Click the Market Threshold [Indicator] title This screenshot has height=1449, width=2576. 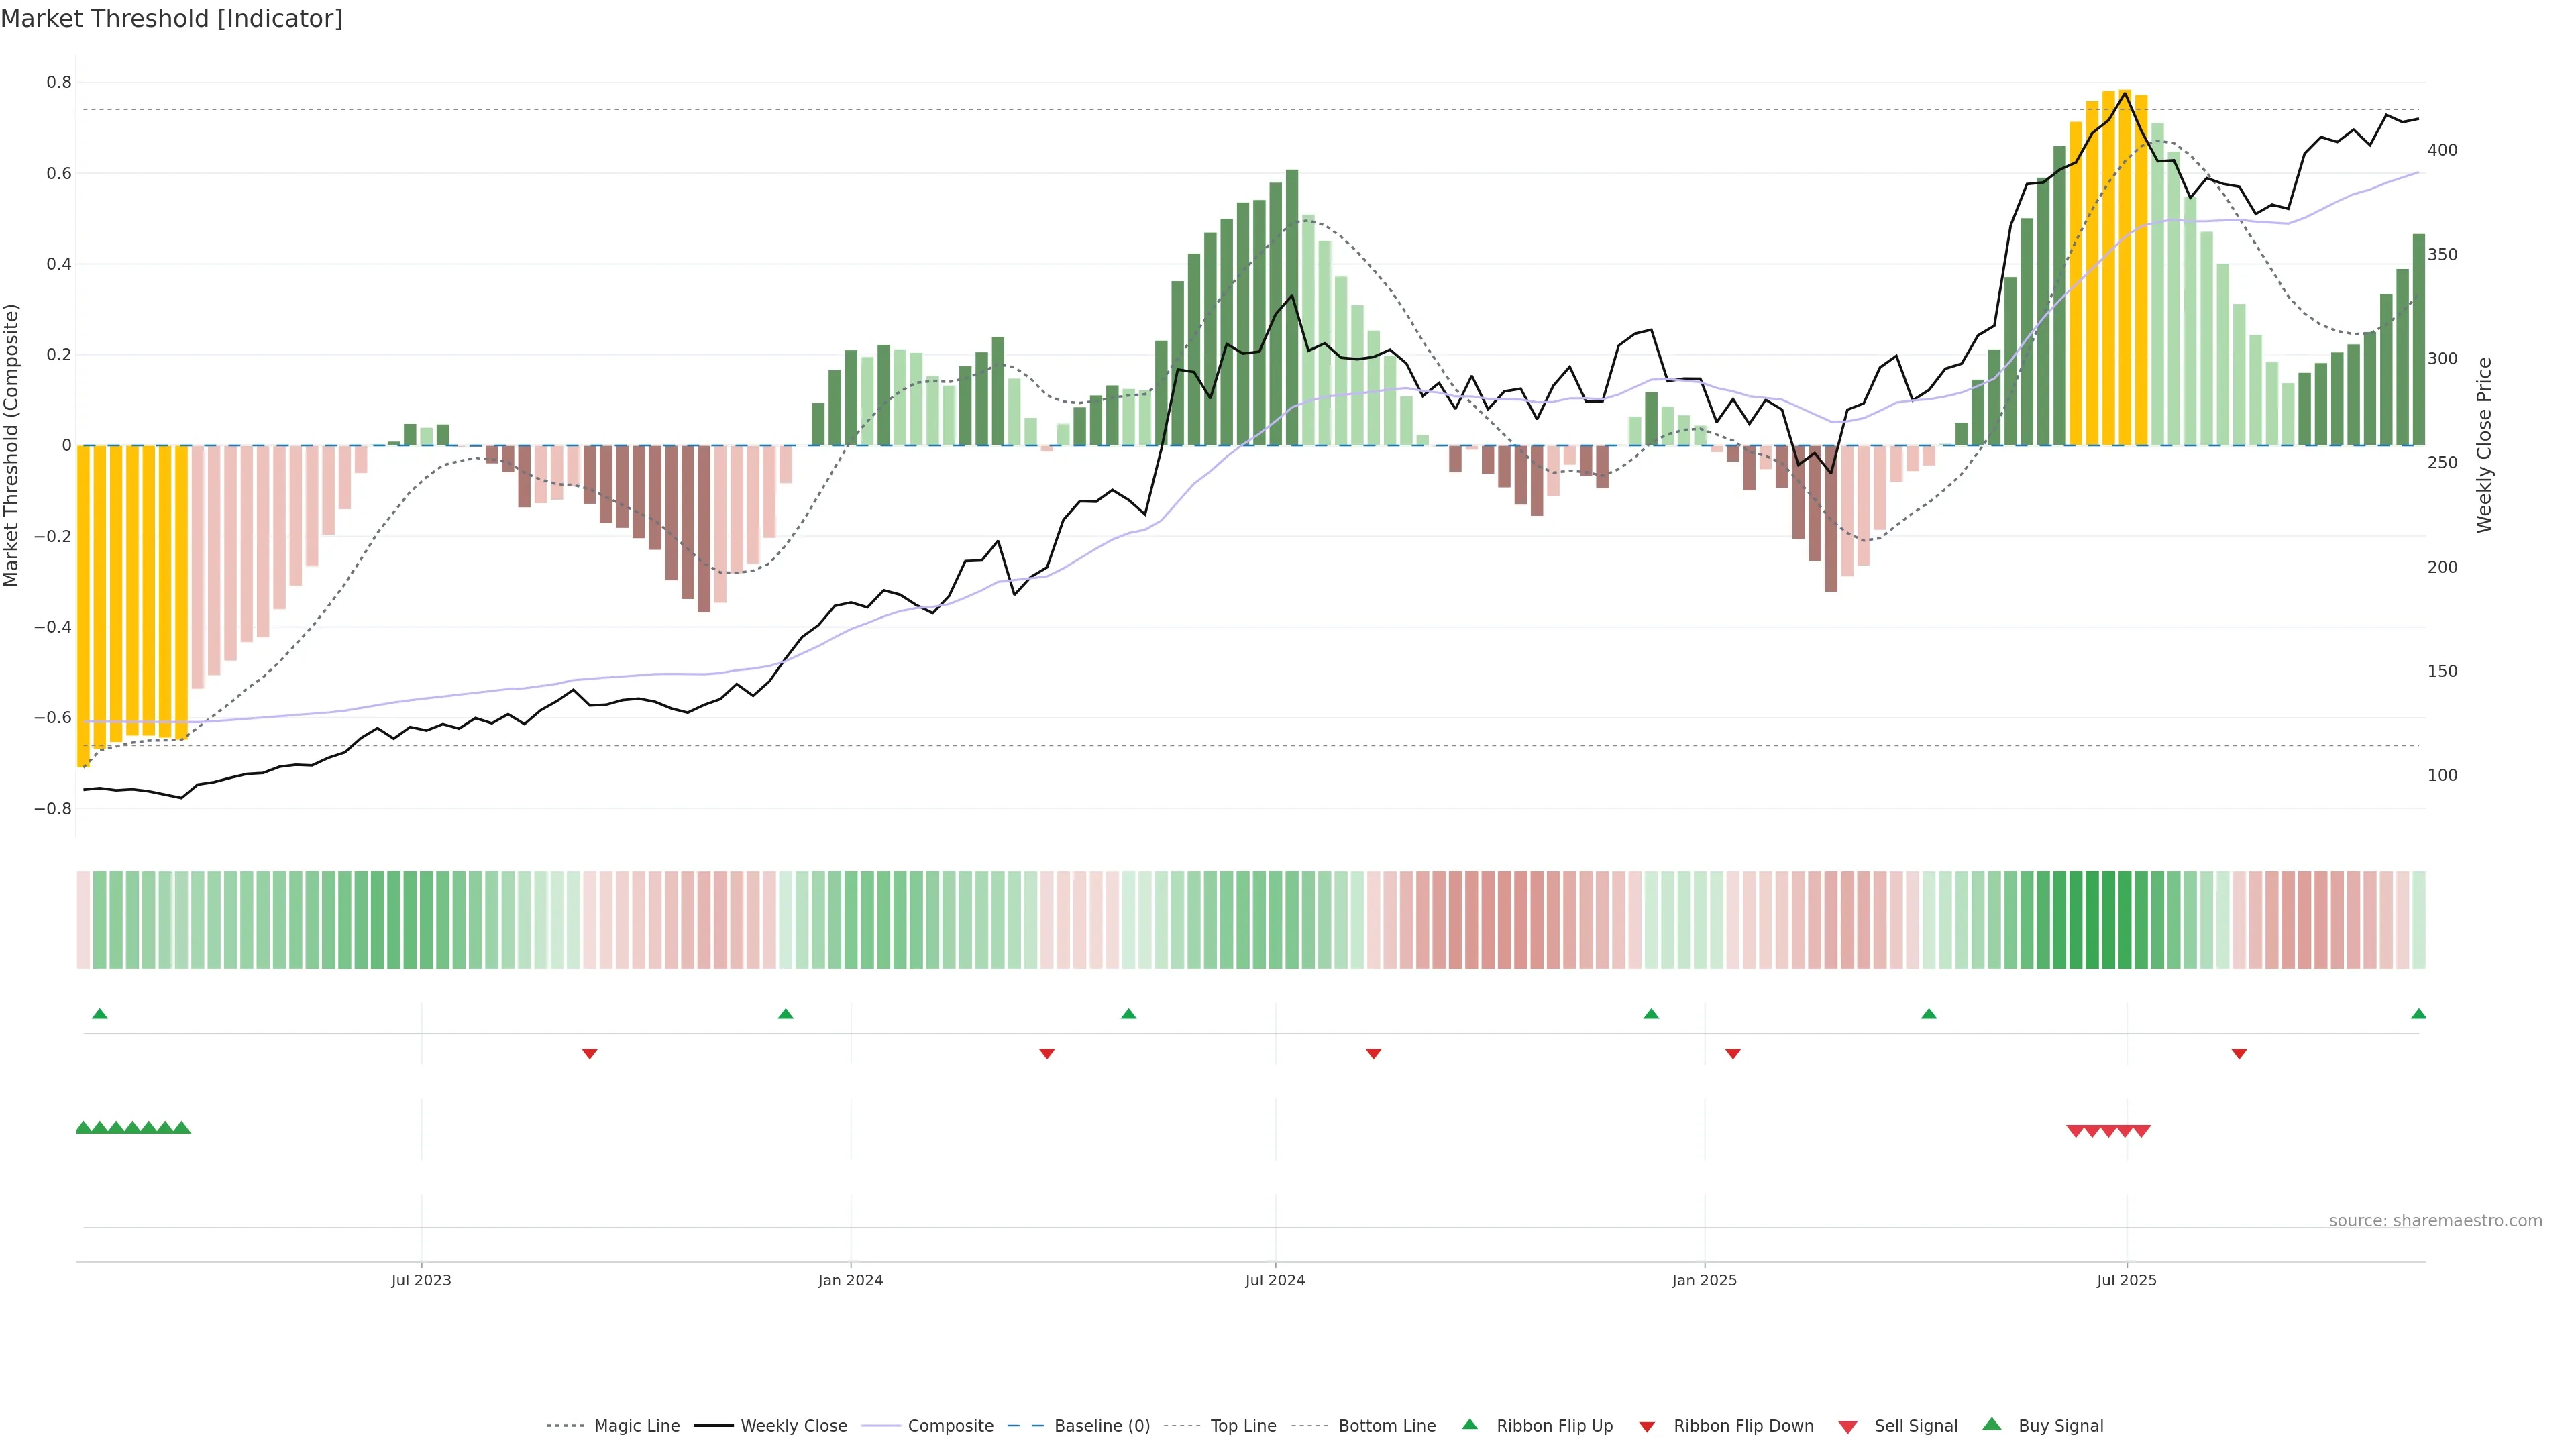(171, 19)
